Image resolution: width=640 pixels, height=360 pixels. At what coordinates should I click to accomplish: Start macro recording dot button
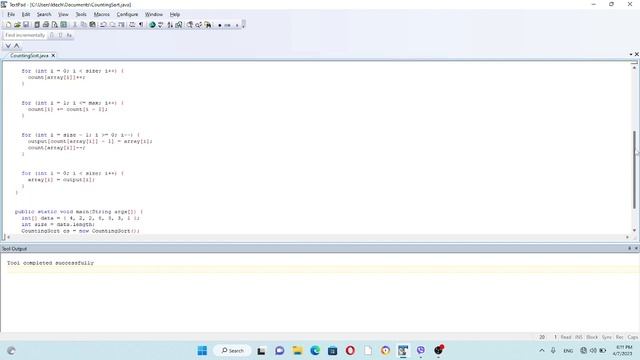pos(220,25)
